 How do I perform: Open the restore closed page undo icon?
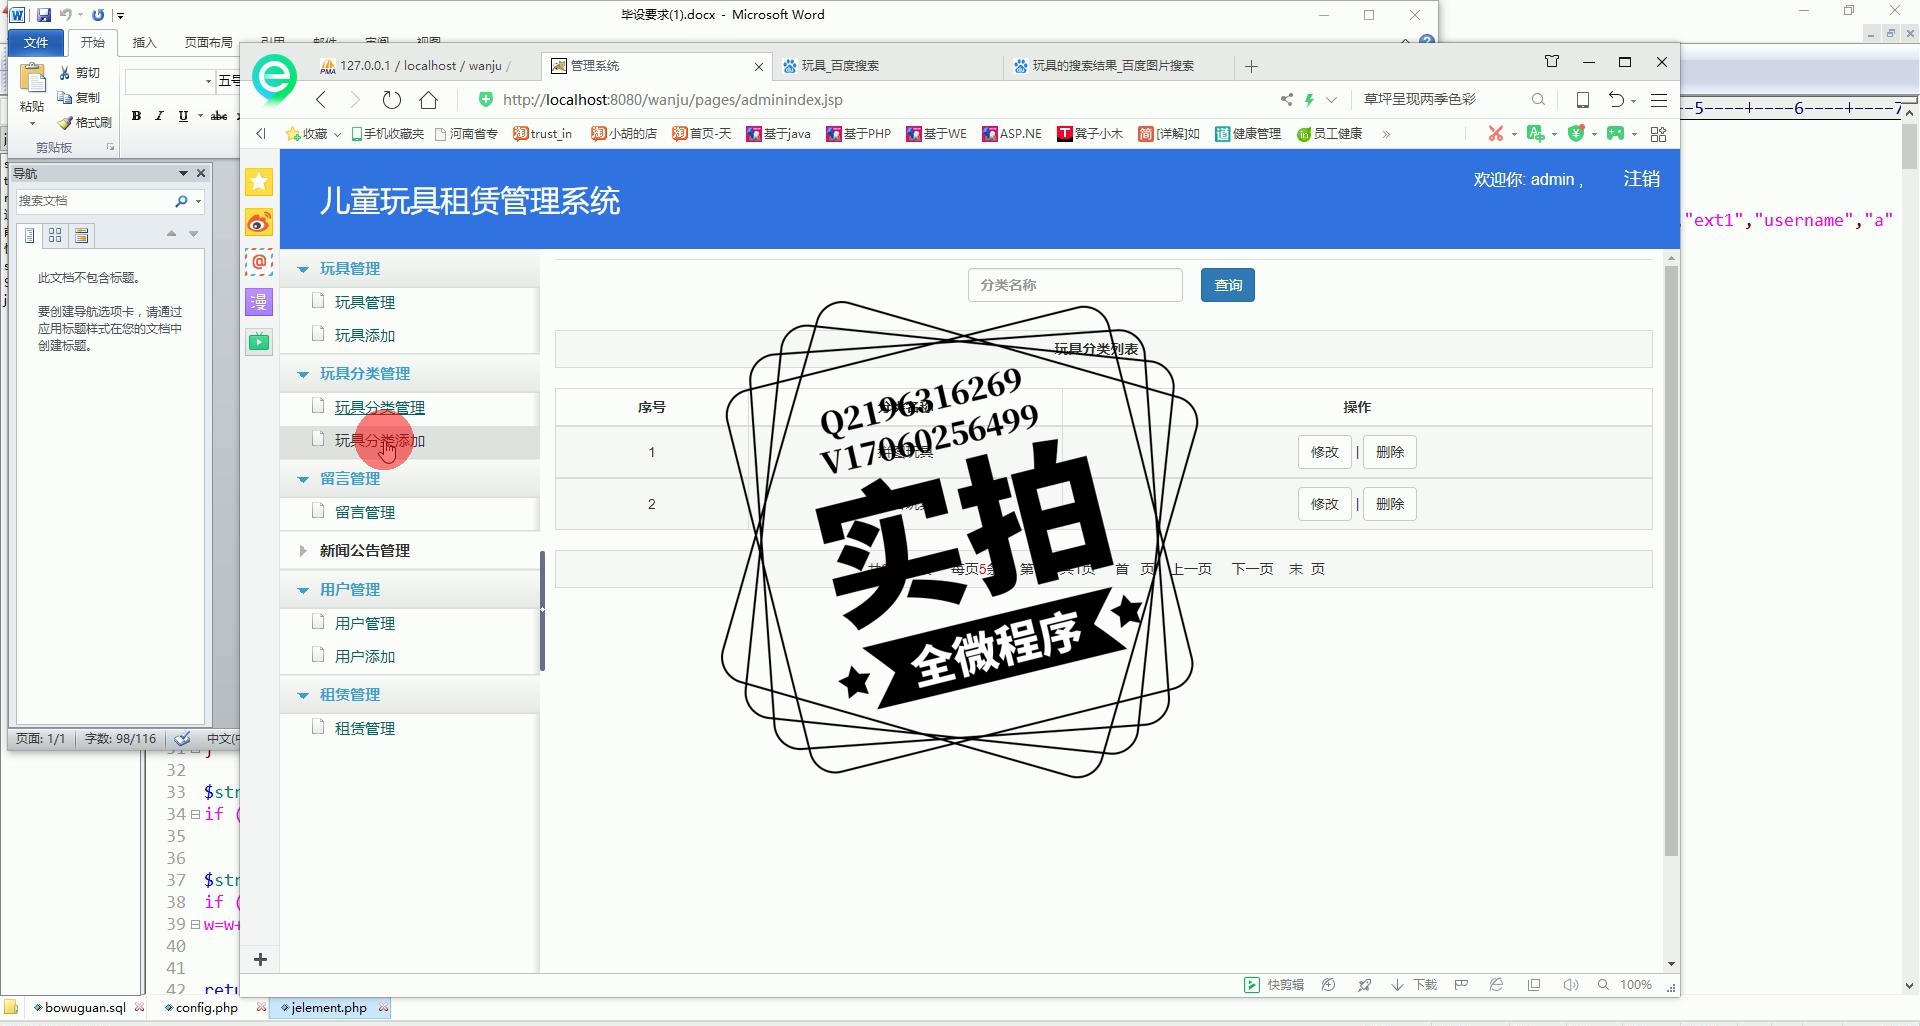(x=1616, y=99)
